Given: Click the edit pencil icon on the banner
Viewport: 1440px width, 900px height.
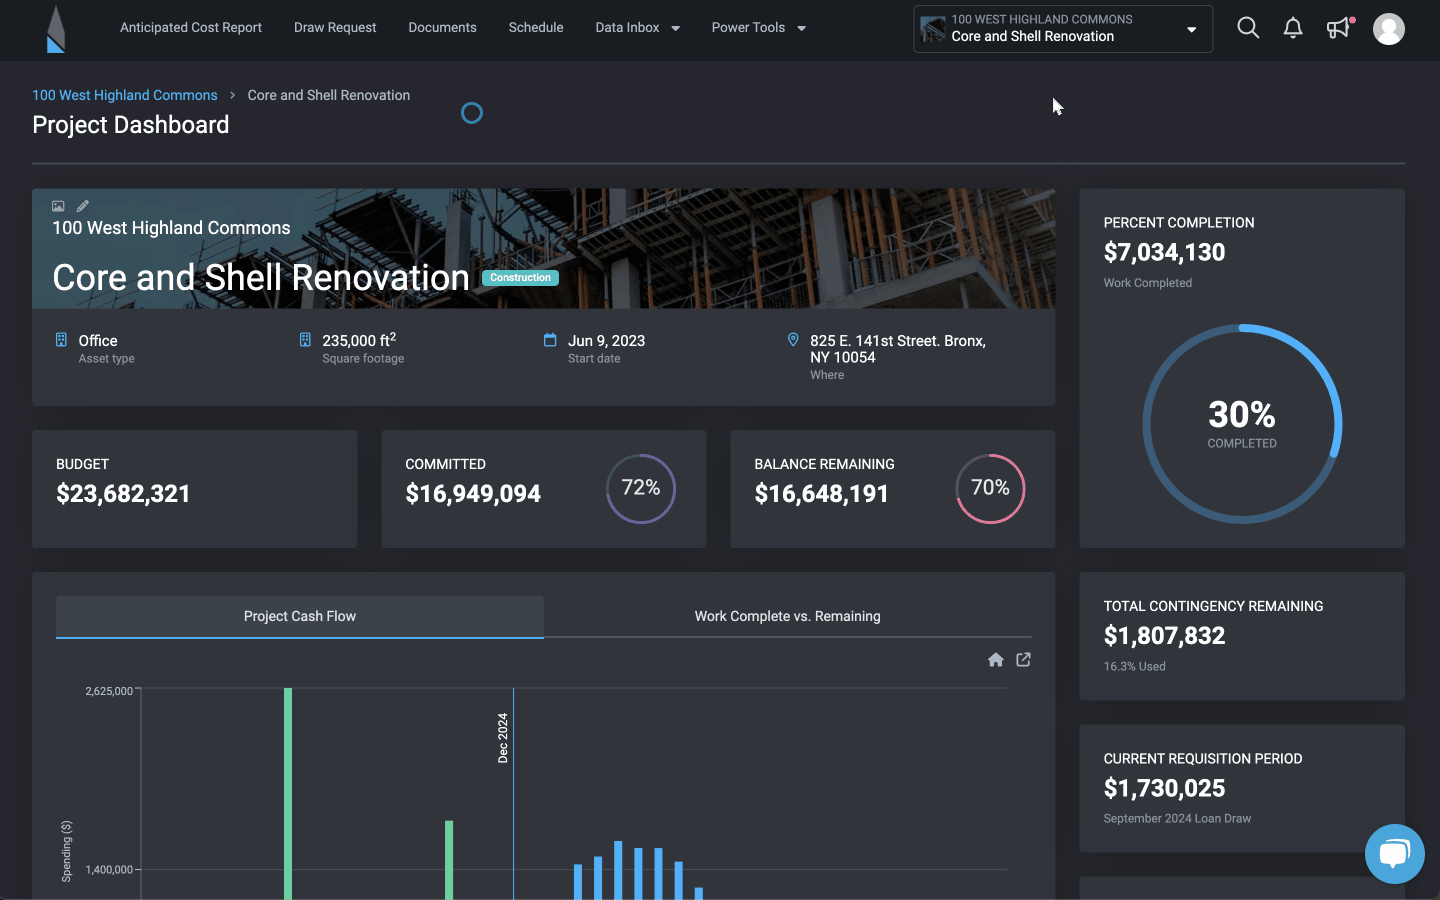Looking at the screenshot, I should [x=83, y=206].
